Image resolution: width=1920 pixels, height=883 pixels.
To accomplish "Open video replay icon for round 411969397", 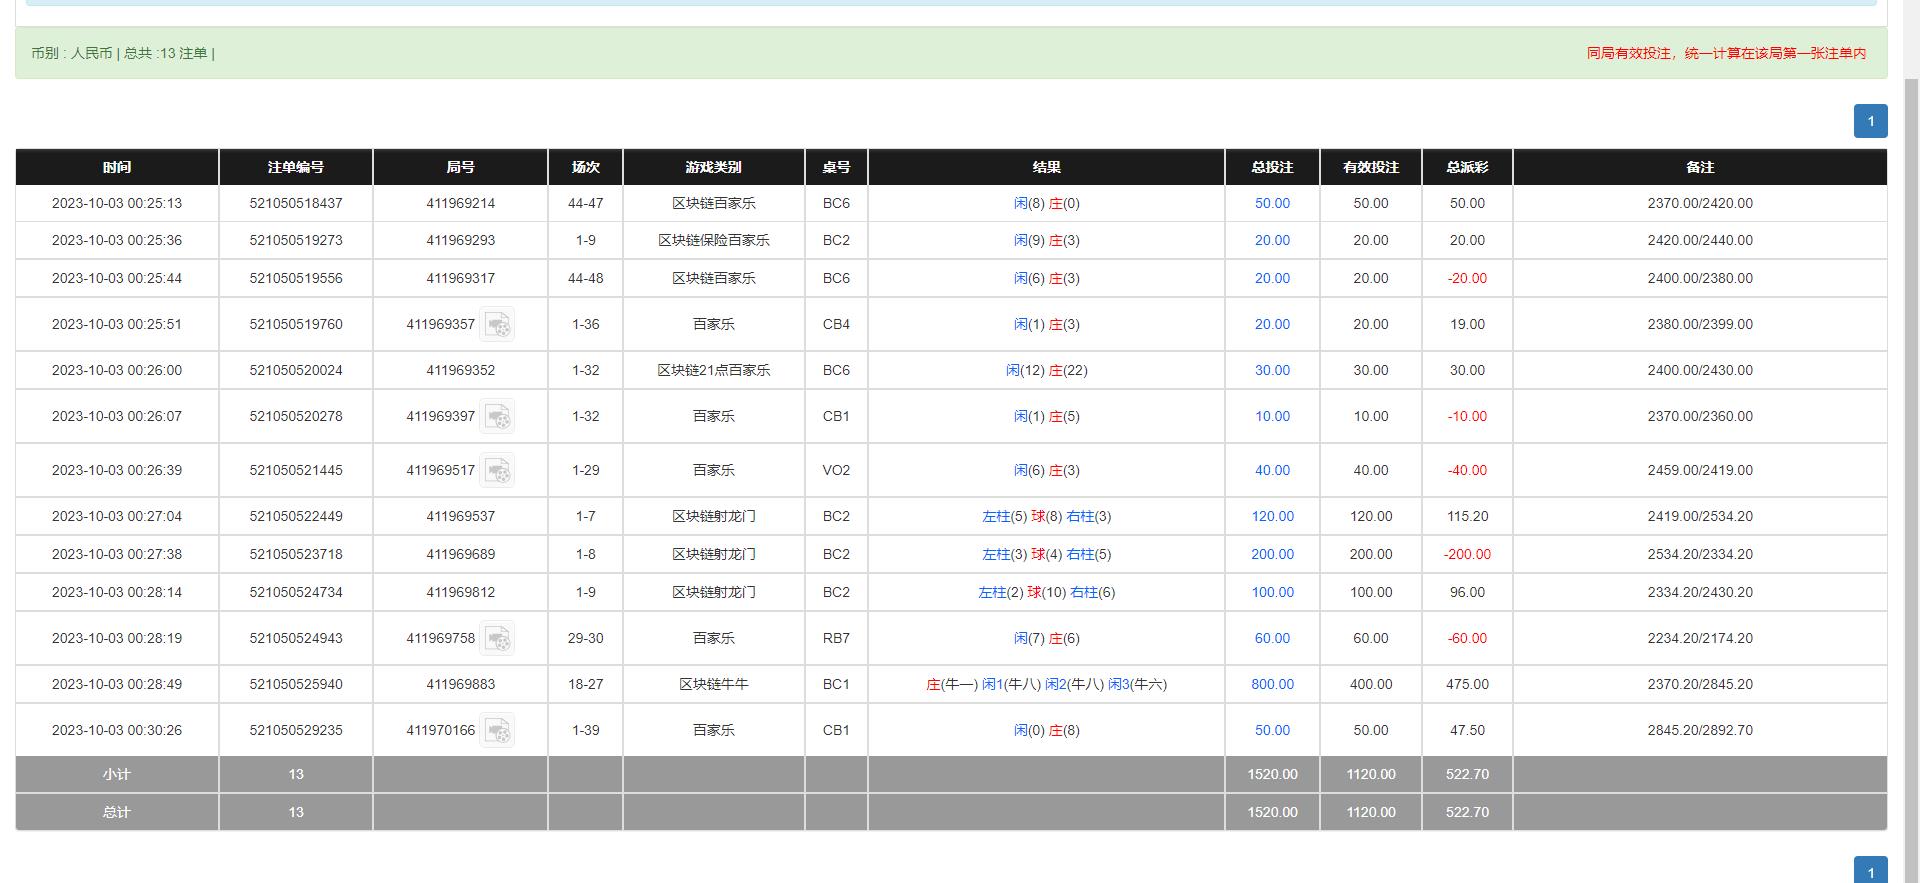I will 497,416.
